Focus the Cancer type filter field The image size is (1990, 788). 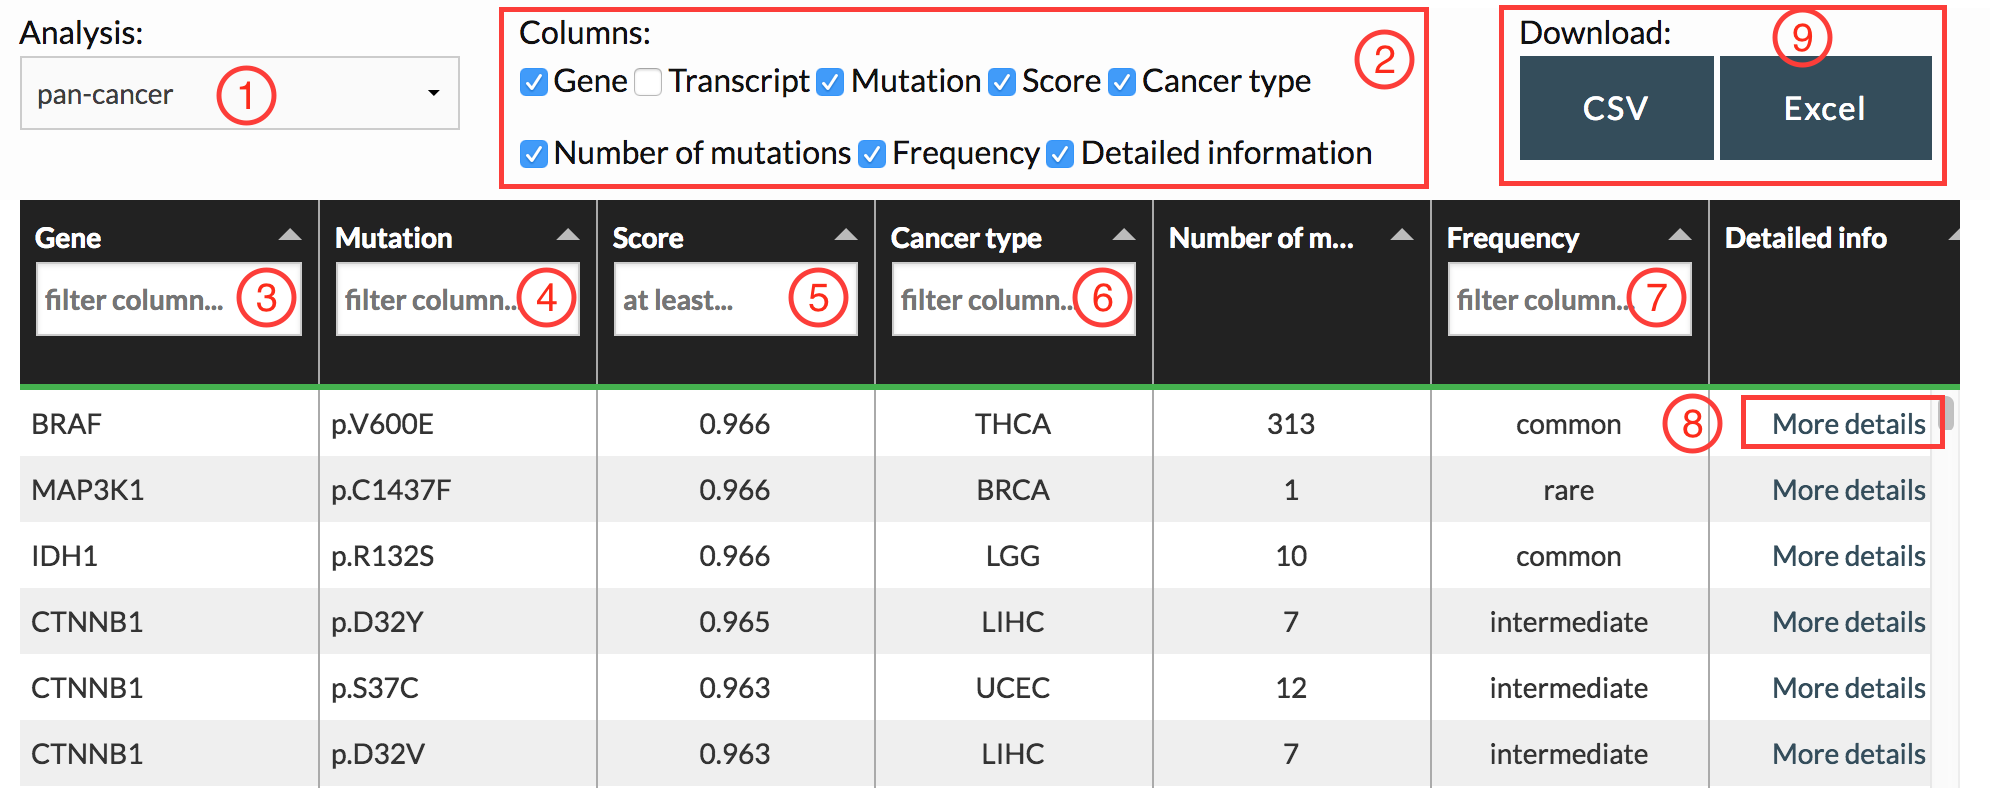point(1014,299)
